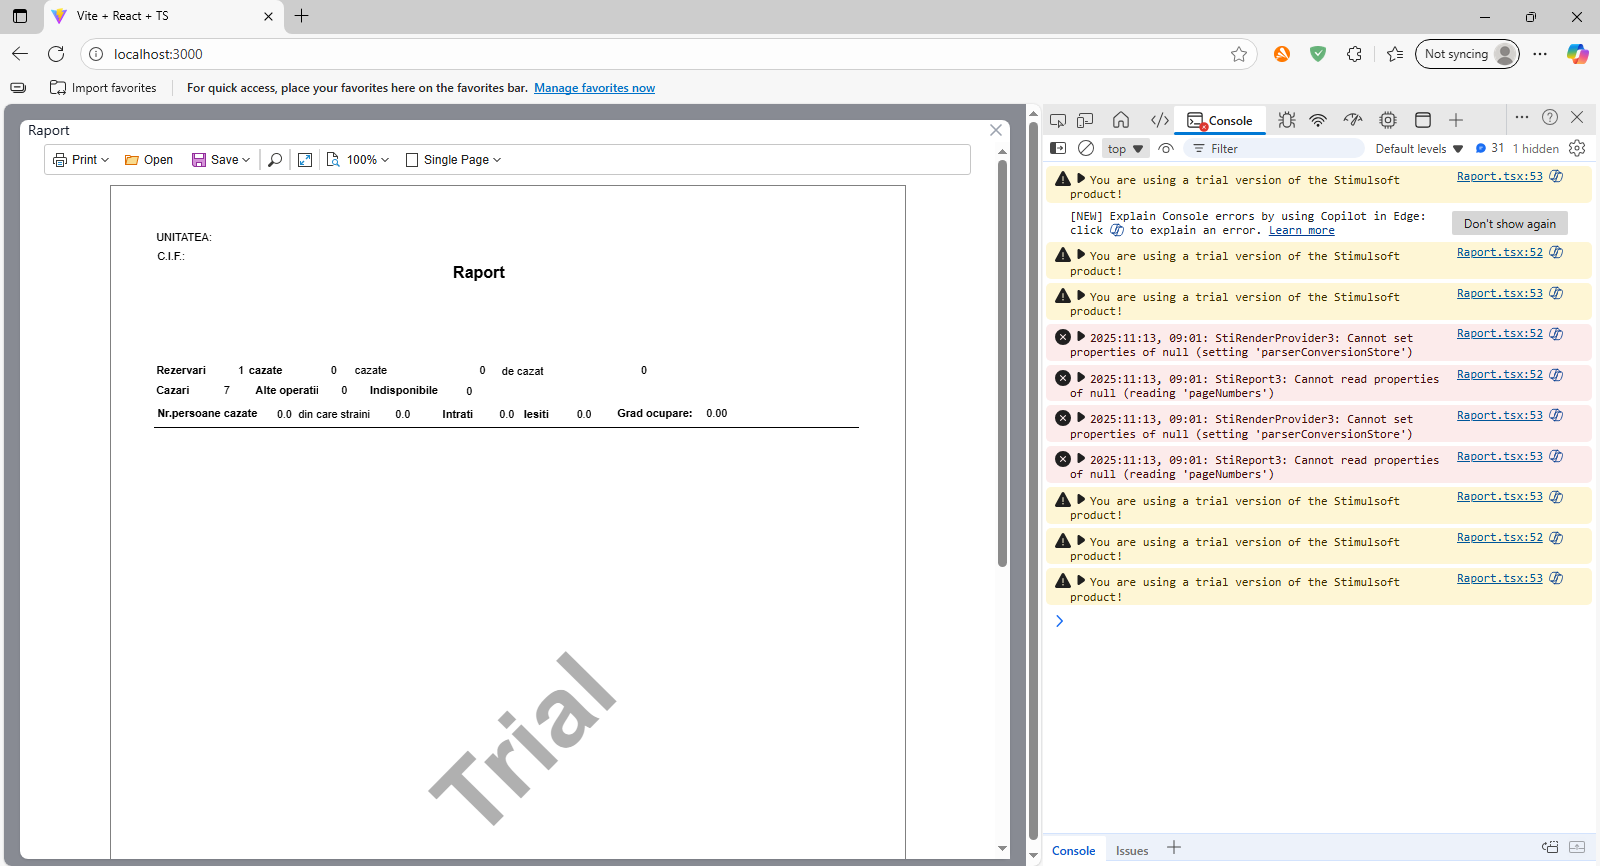Toggle device emulation mode

(1085, 120)
